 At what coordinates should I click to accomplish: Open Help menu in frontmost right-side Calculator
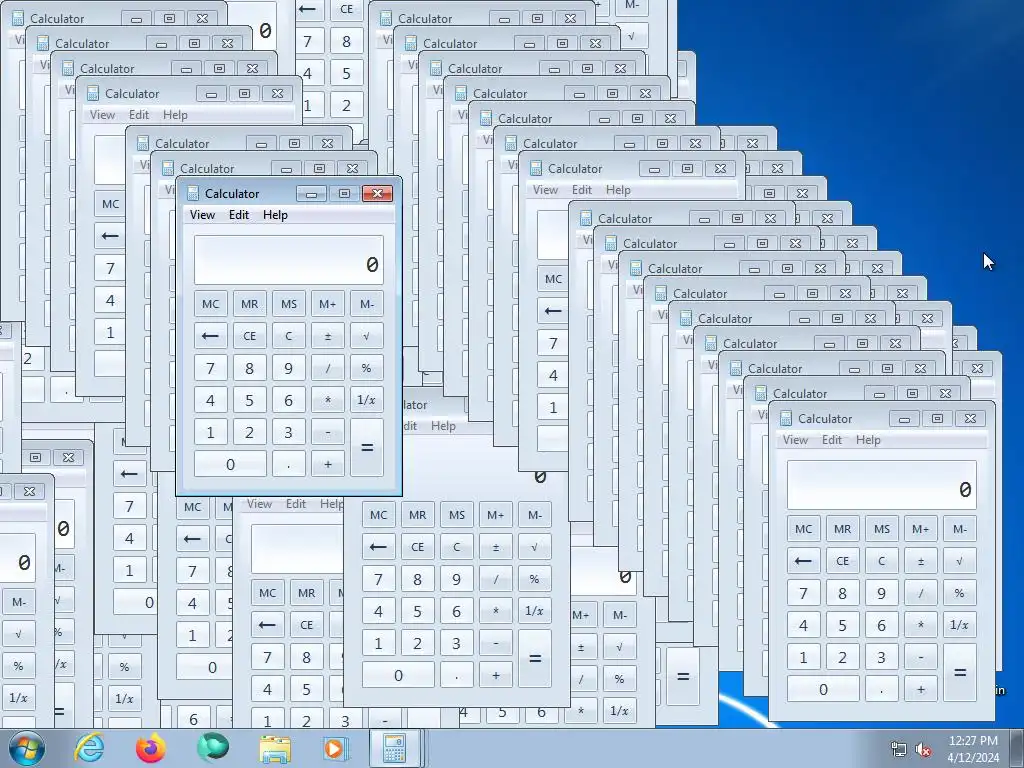(x=868, y=440)
